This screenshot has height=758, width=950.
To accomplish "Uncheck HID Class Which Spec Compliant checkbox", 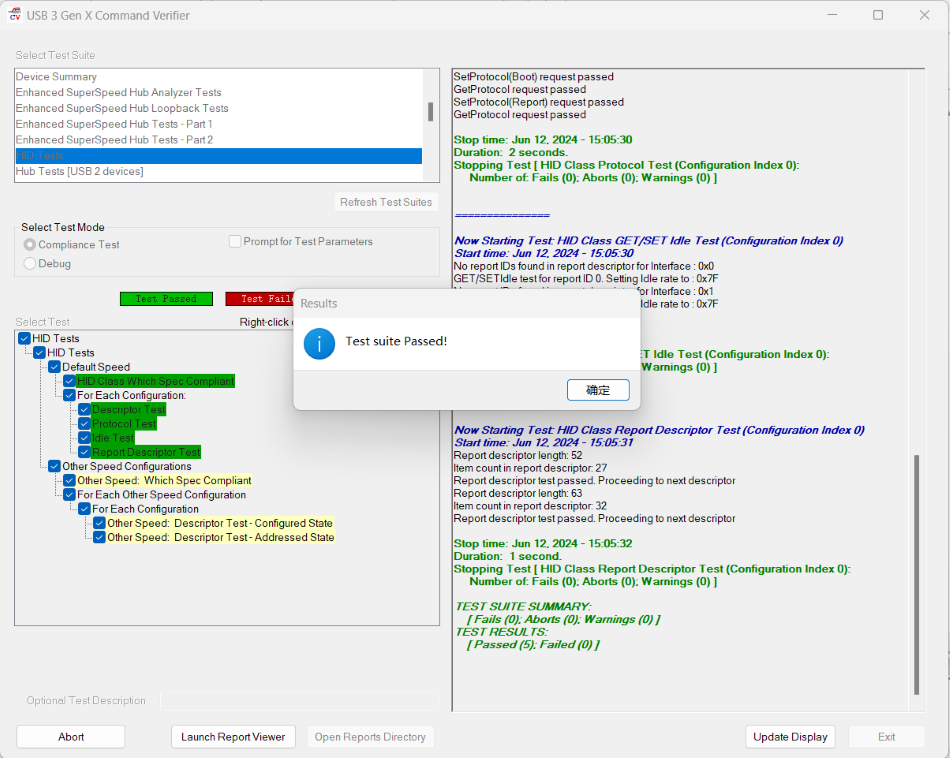I will tap(70, 381).
